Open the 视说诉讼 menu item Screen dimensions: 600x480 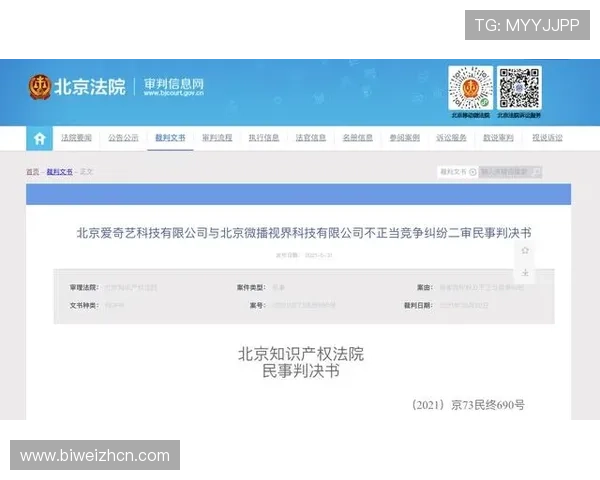click(548, 138)
